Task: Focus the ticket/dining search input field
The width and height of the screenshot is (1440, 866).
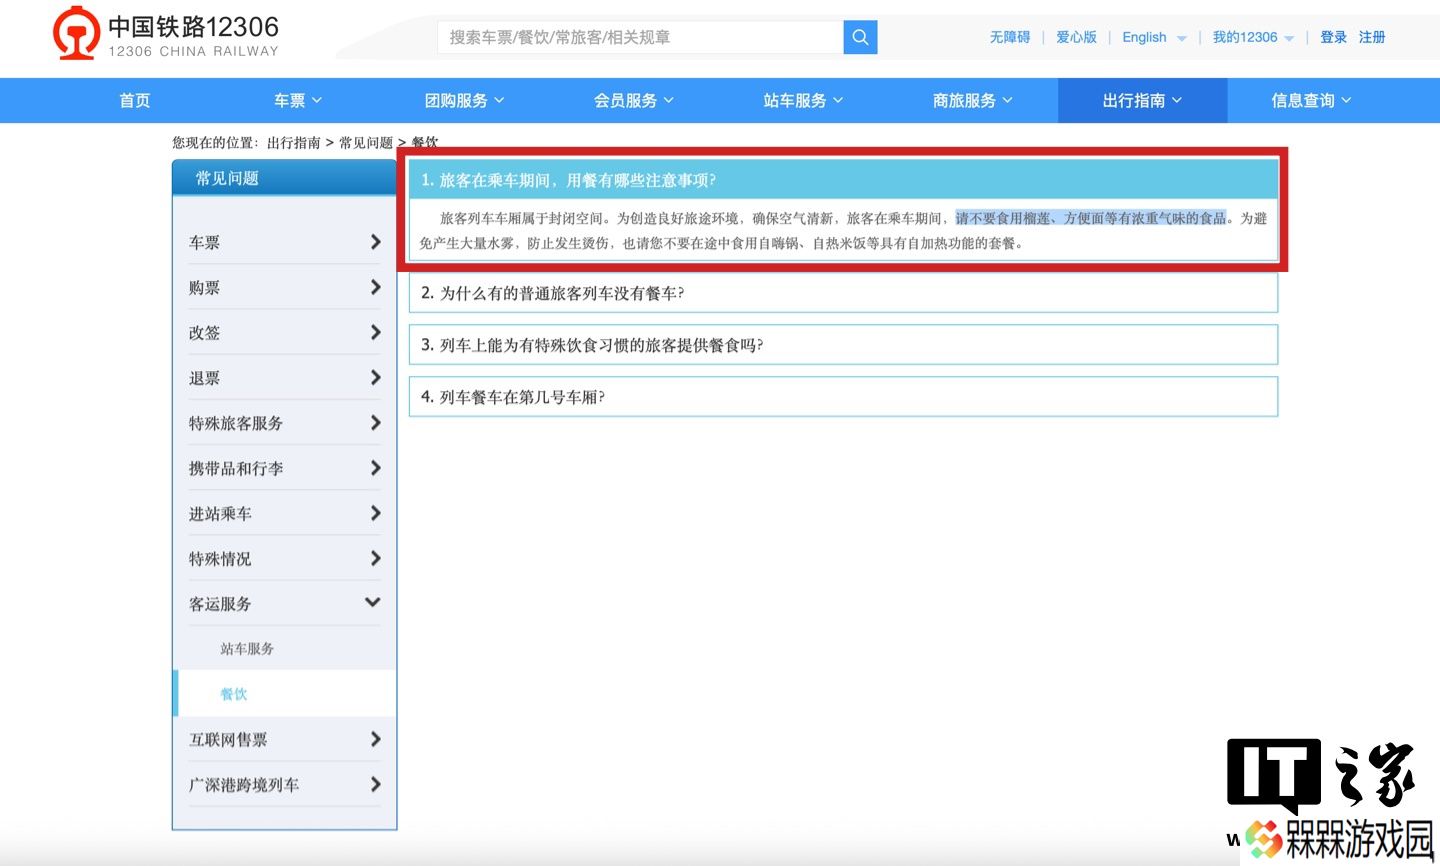Action: pyautogui.click(x=640, y=37)
